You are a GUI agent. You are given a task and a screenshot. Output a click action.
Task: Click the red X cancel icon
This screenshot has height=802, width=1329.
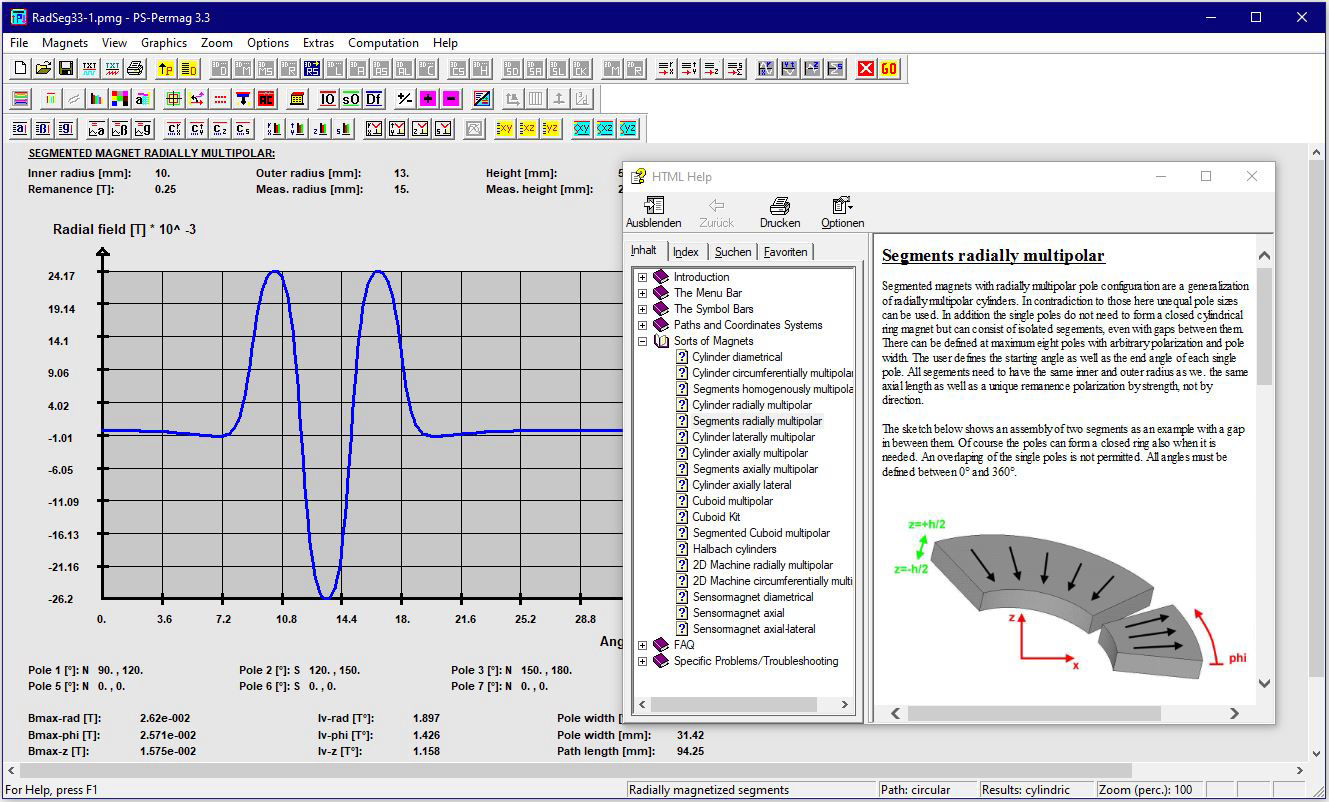pyautogui.click(x=866, y=69)
